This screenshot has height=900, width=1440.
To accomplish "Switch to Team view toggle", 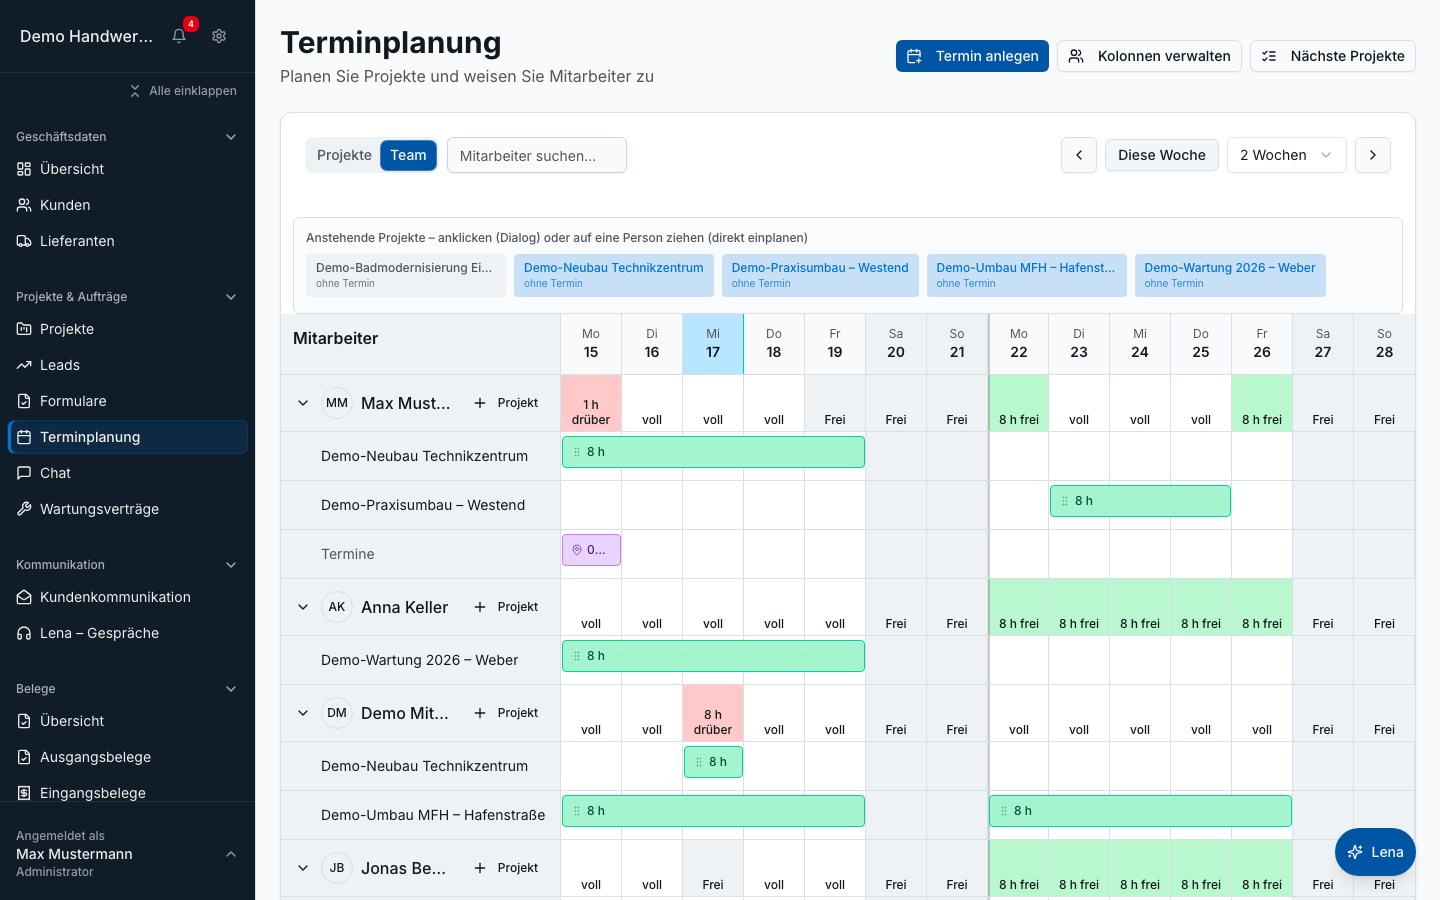I will click(408, 155).
